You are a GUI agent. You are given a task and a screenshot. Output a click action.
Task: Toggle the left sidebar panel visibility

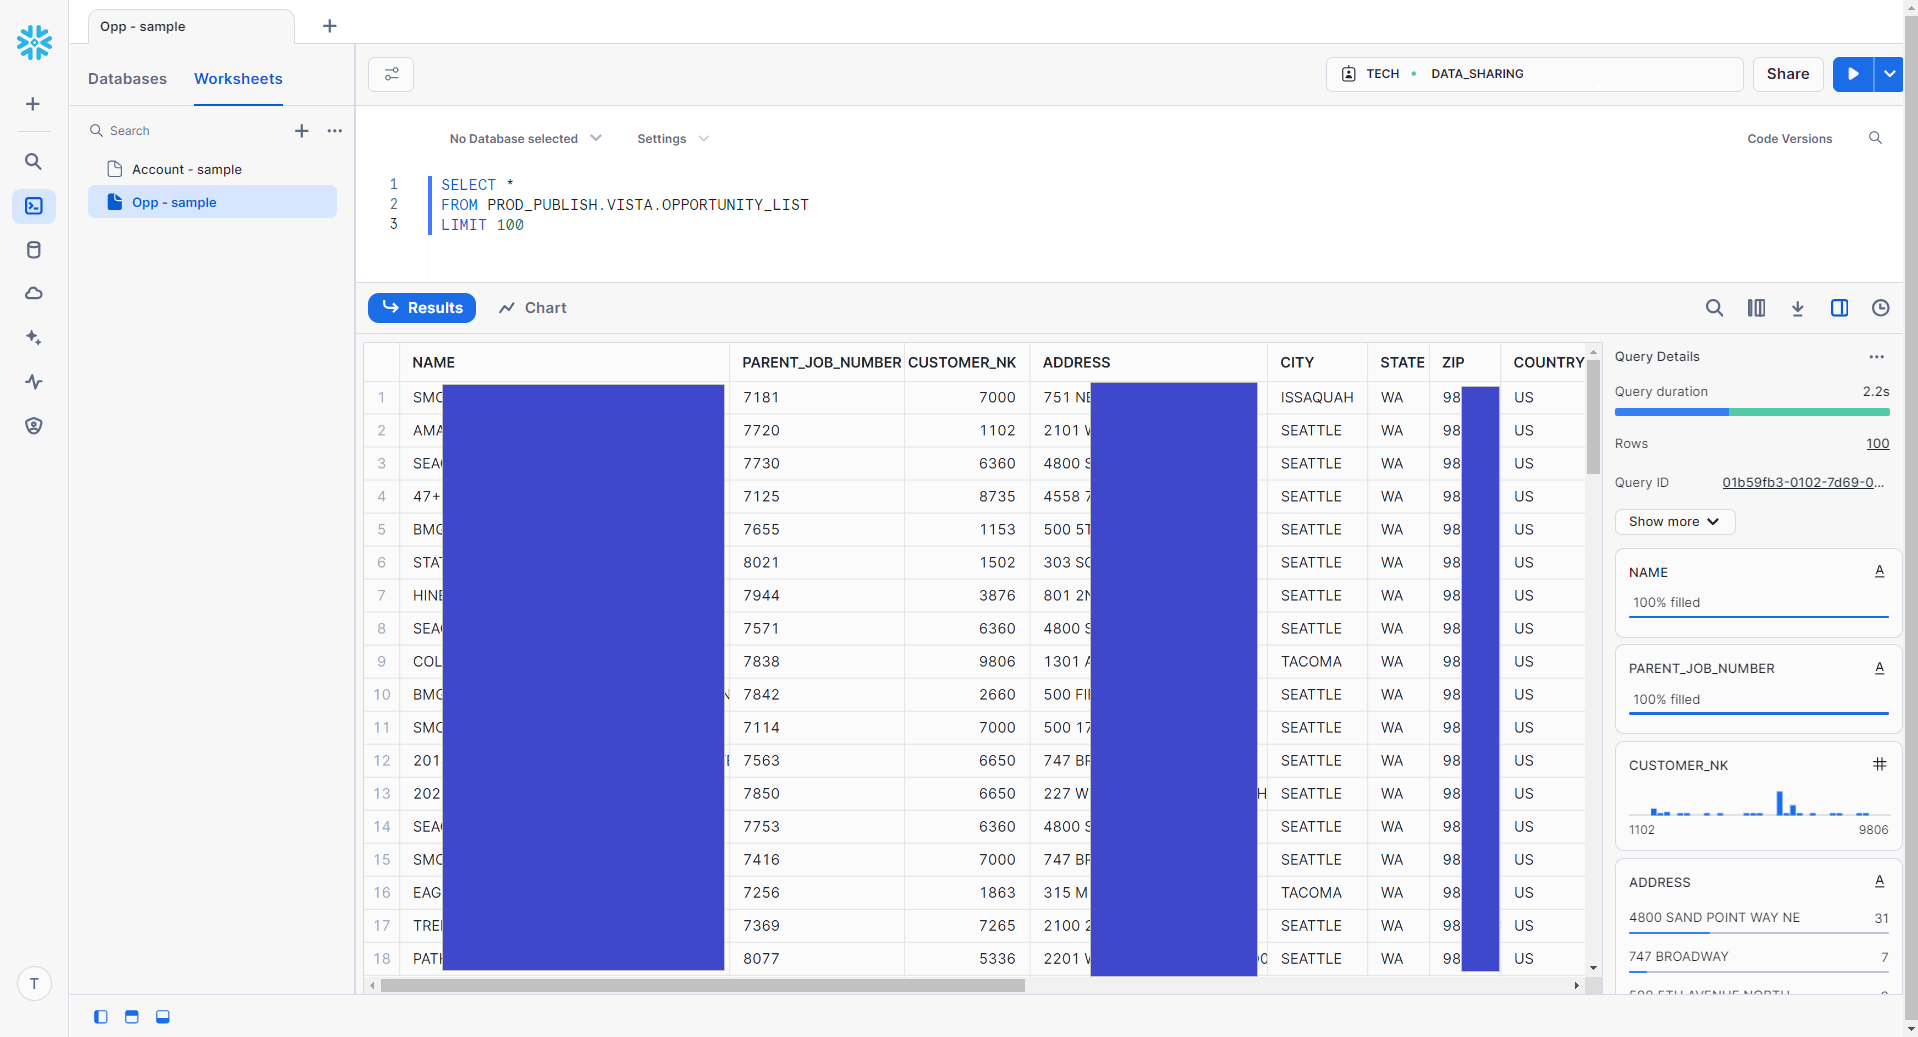[x=100, y=1017]
